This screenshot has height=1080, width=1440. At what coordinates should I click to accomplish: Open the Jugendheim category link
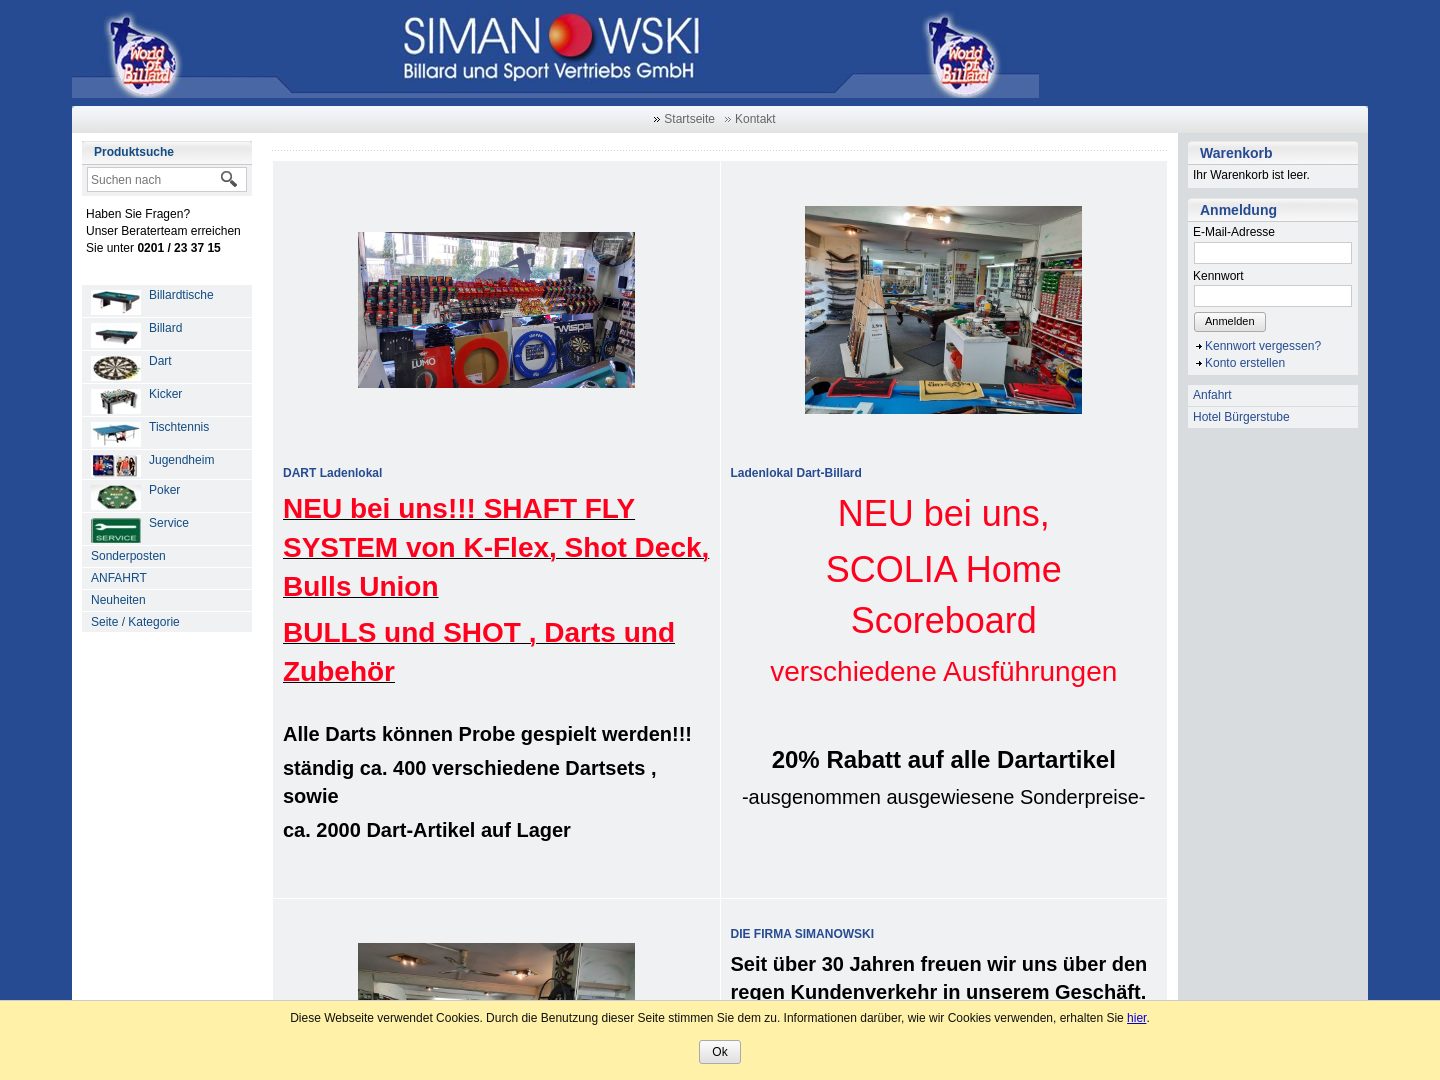[181, 460]
